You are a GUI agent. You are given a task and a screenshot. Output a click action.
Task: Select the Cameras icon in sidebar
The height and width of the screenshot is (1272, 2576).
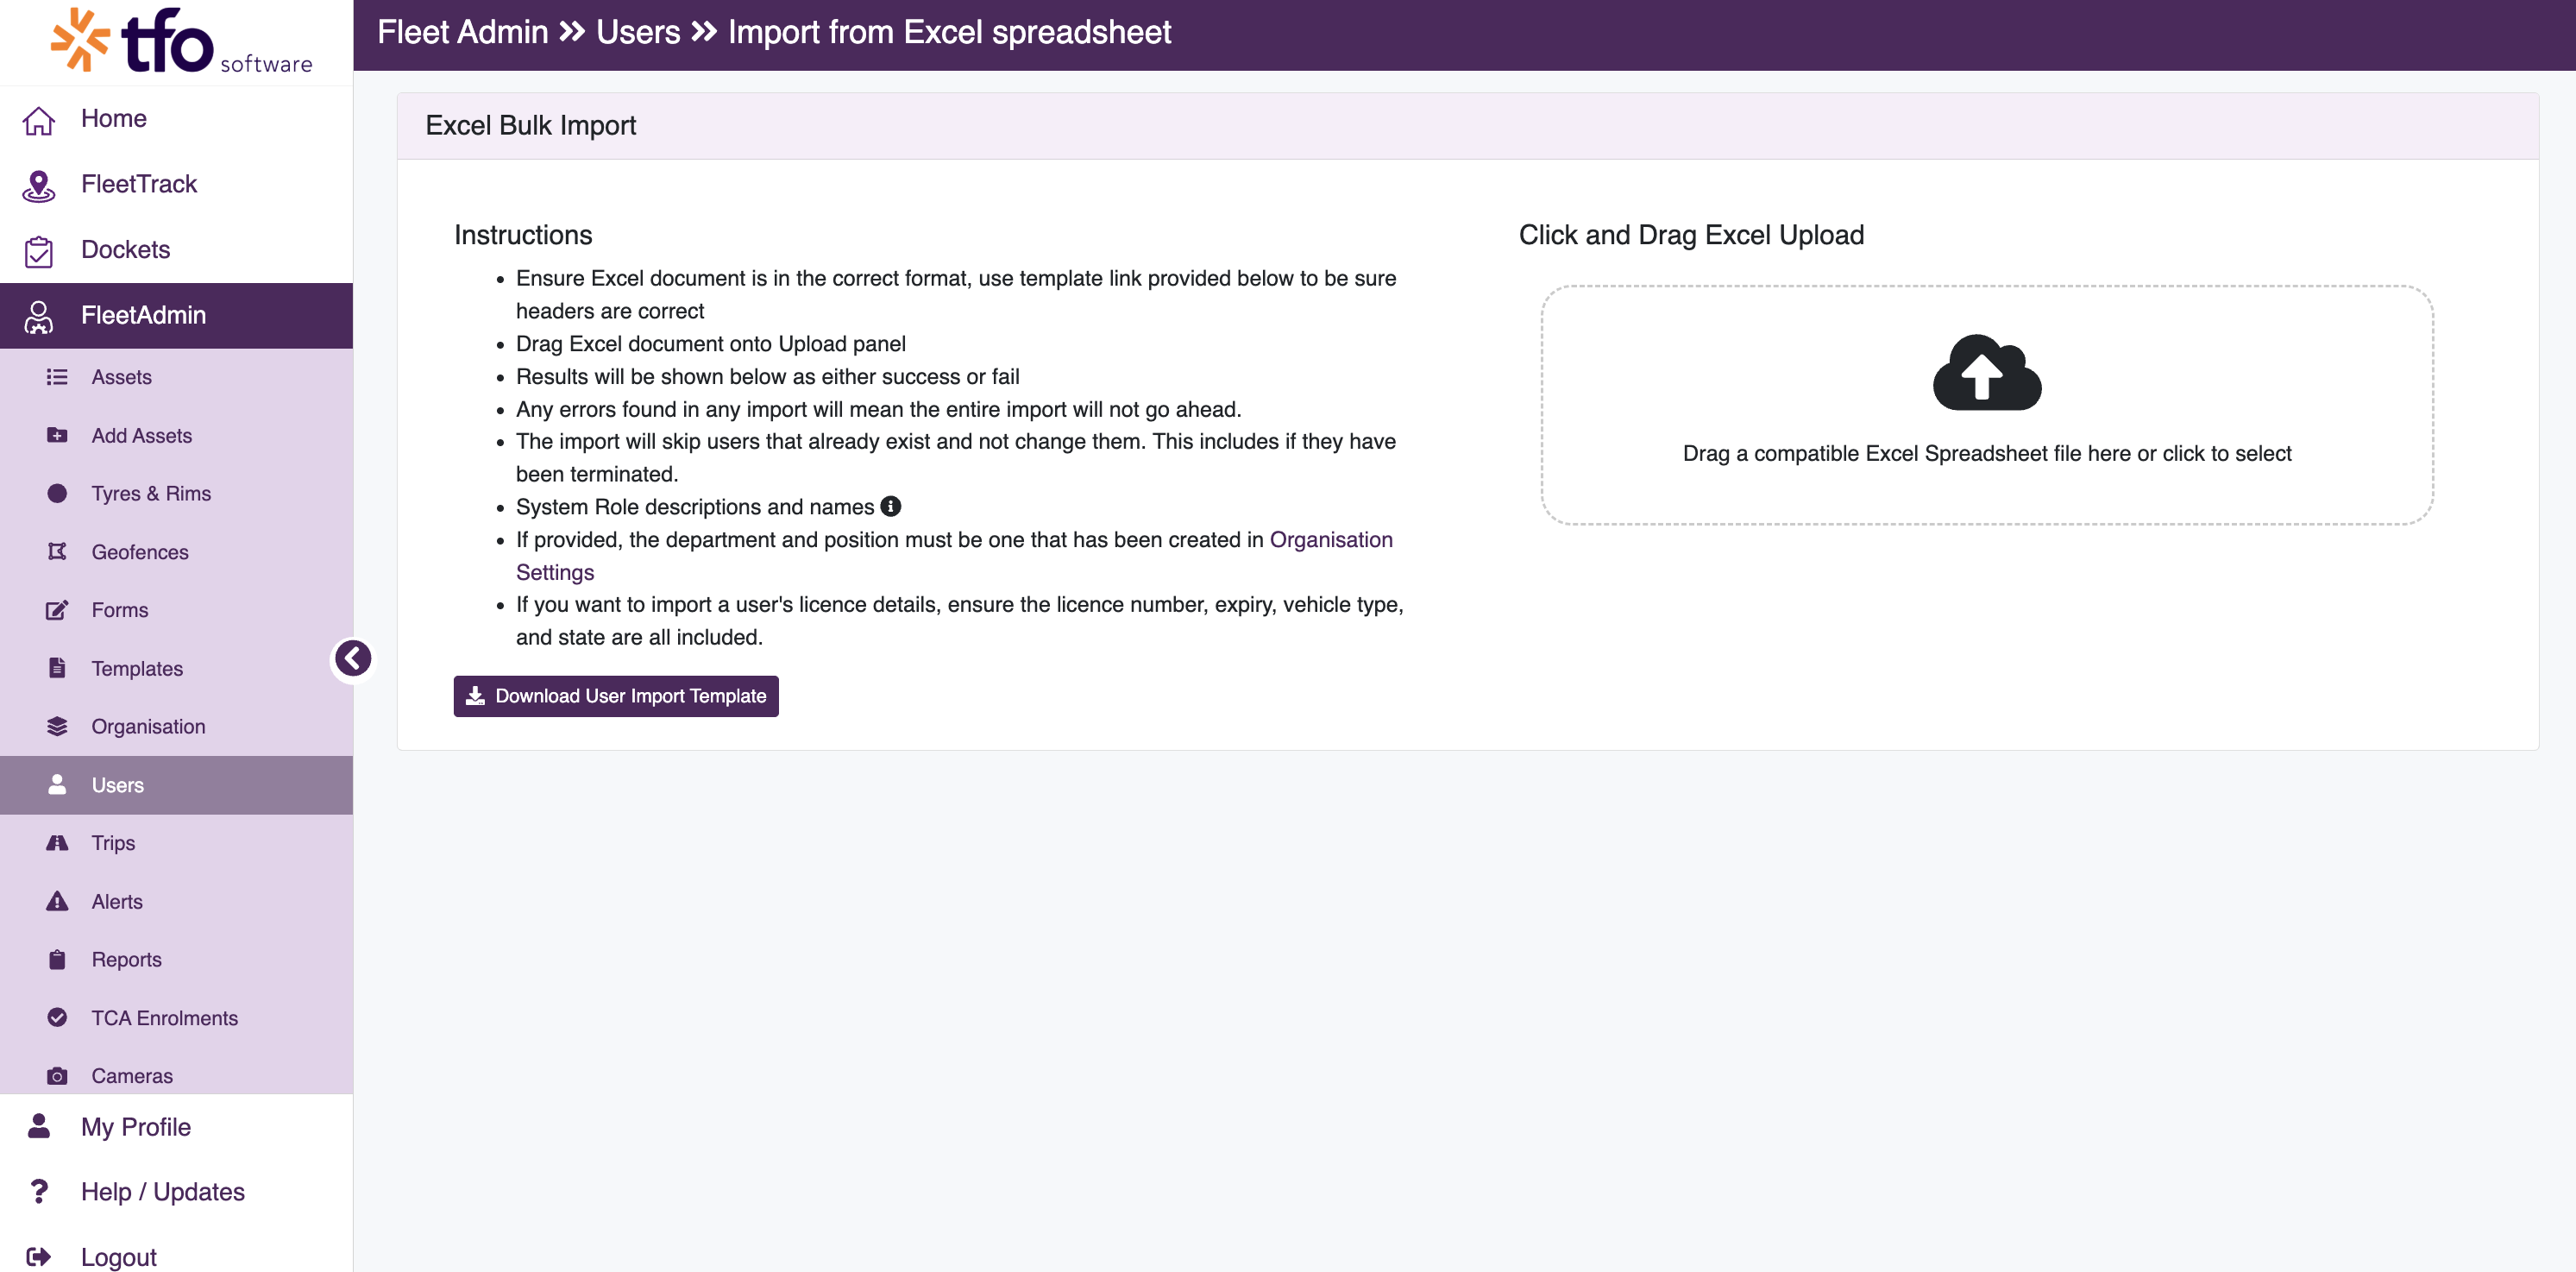57,1076
